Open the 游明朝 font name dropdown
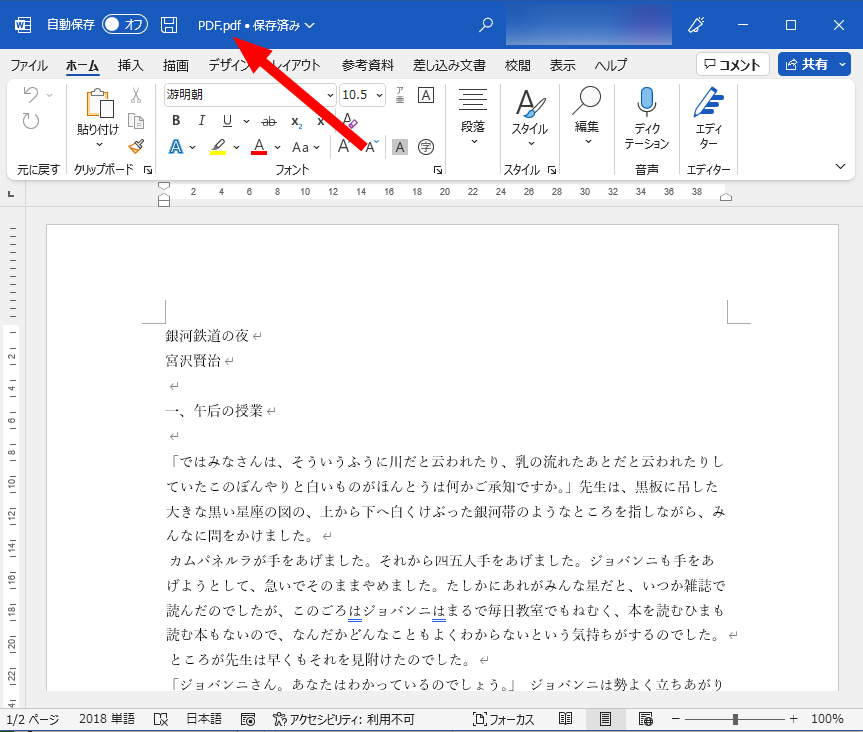This screenshot has height=732, width=863. click(330, 95)
